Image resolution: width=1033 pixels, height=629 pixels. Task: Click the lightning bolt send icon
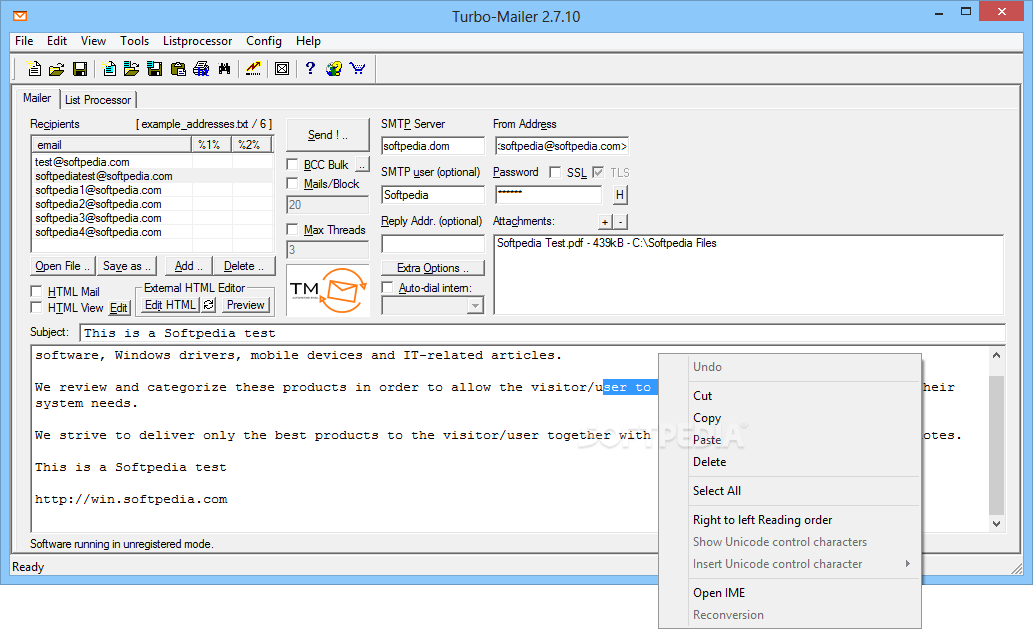coord(253,68)
